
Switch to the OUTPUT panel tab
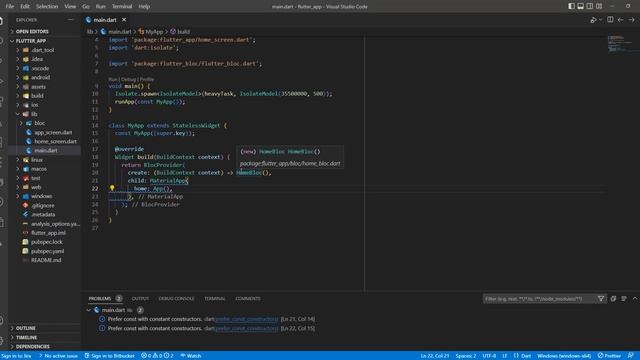pos(140,299)
